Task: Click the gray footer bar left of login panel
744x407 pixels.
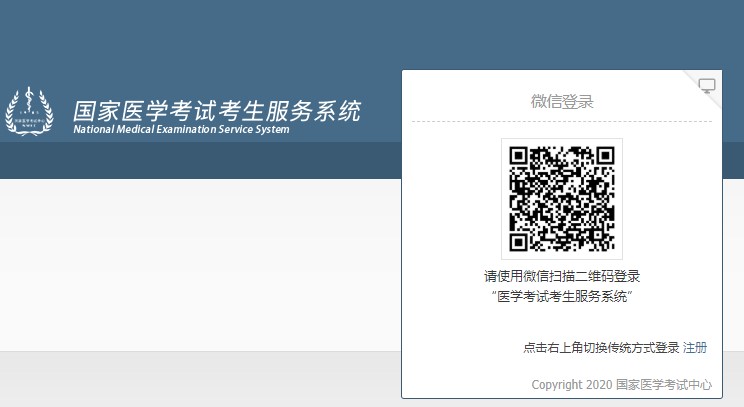Action: 200,380
